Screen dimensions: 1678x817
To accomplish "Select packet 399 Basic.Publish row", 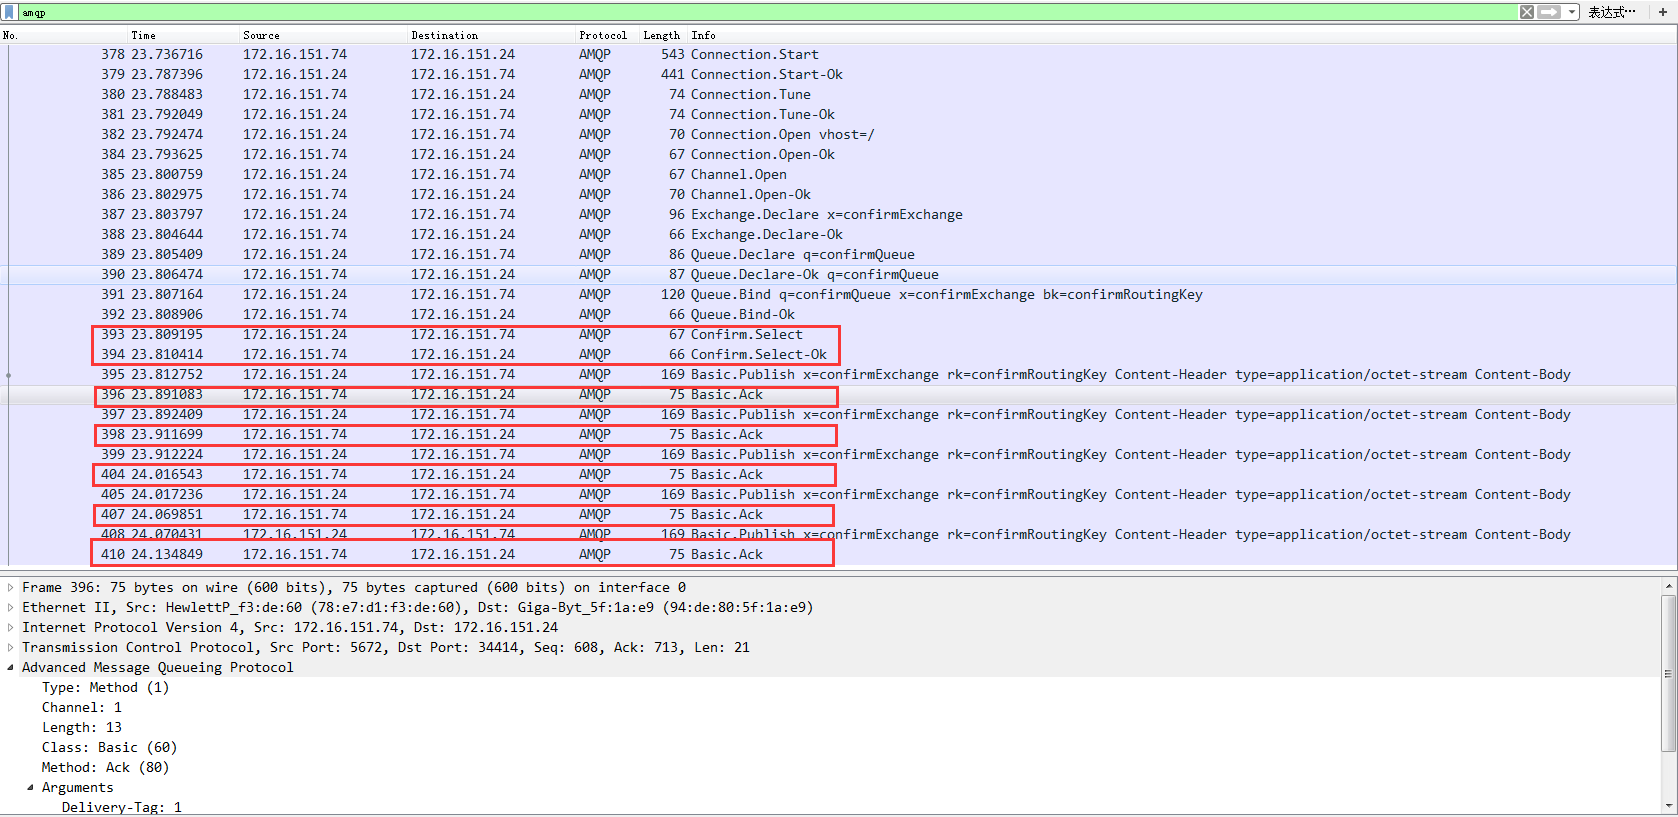I will coord(838,454).
